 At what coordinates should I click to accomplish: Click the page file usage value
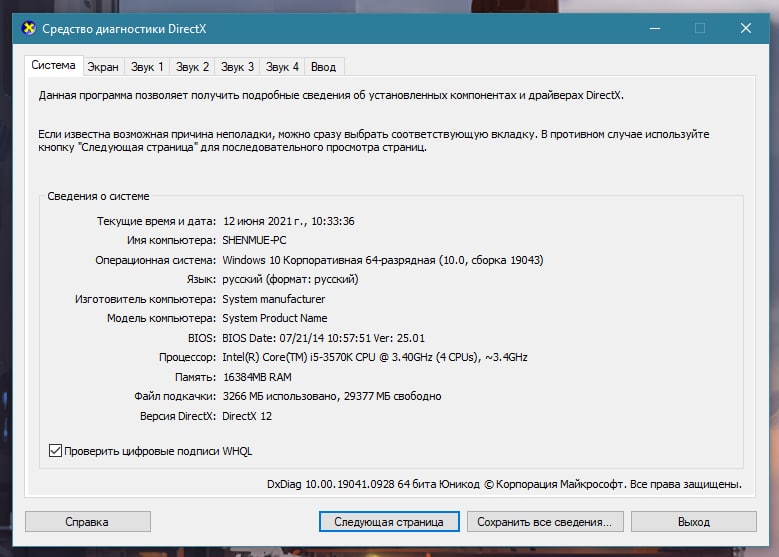pos(332,396)
